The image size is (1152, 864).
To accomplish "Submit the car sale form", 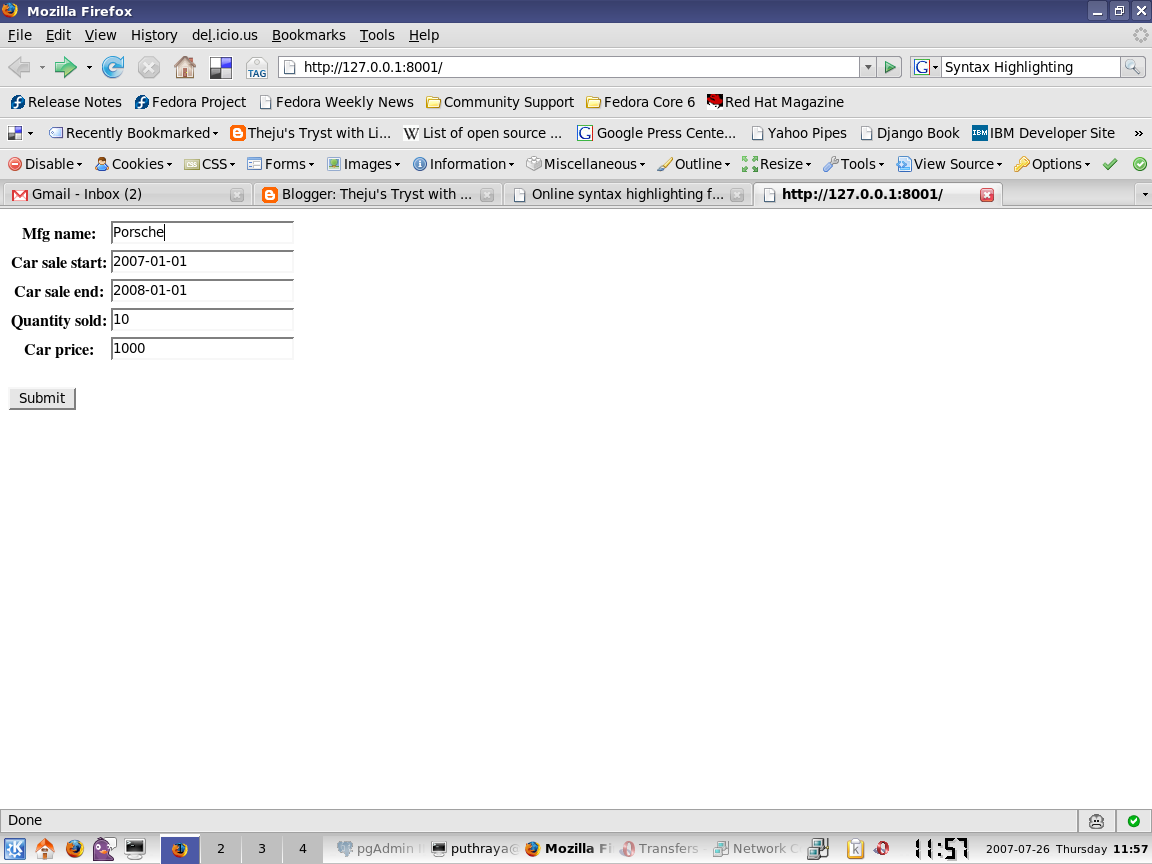I will [42, 398].
